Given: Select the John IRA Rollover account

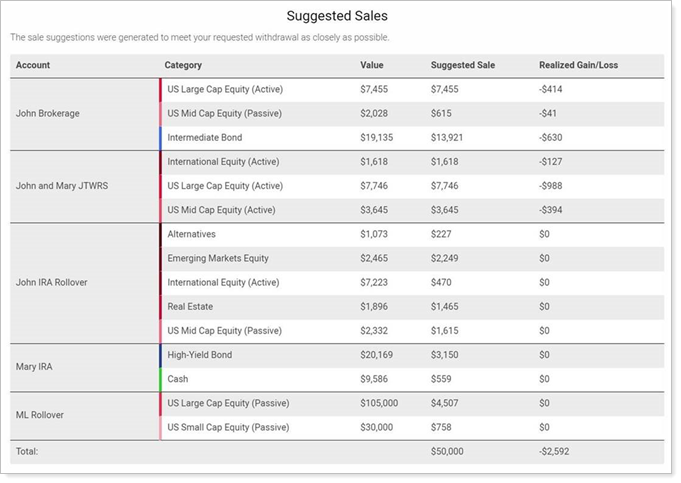Looking at the screenshot, I should (x=52, y=282).
